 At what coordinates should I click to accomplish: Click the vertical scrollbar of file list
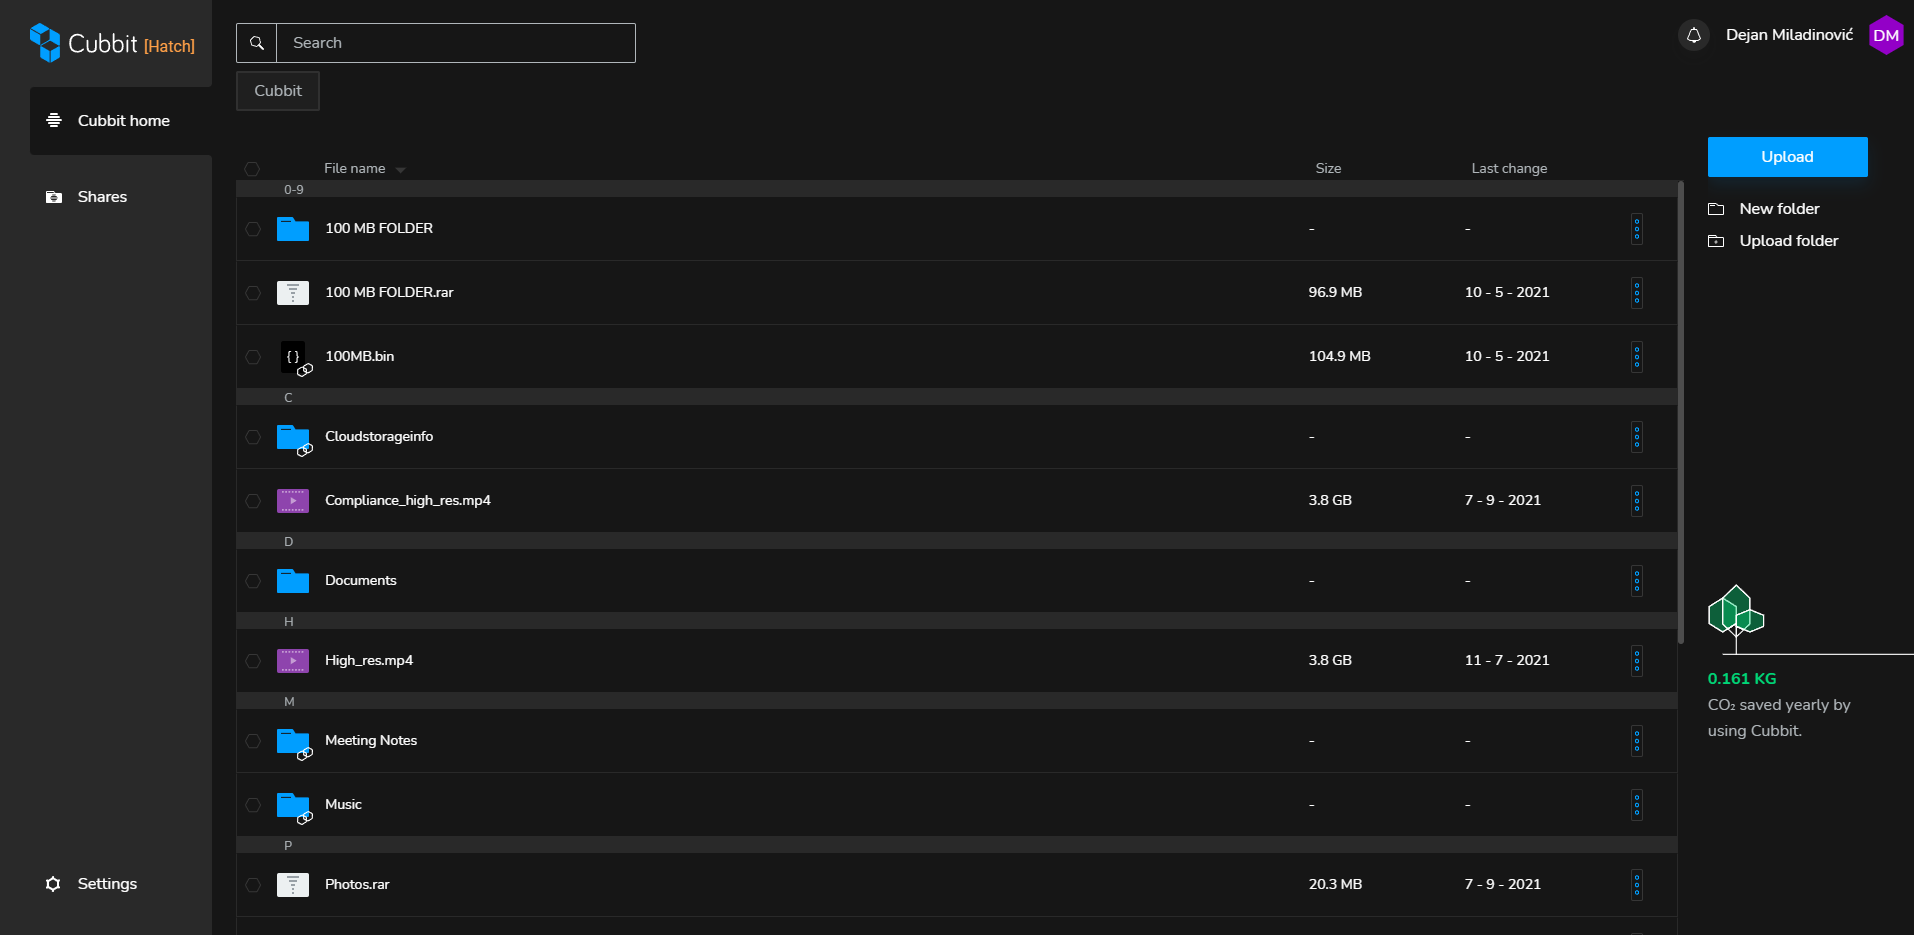(1681, 412)
